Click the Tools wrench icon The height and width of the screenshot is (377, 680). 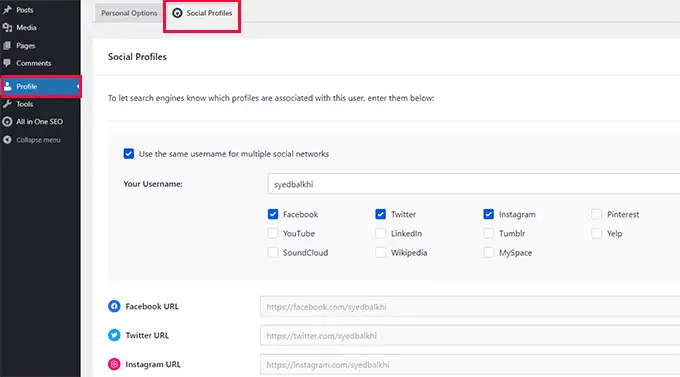[7, 104]
